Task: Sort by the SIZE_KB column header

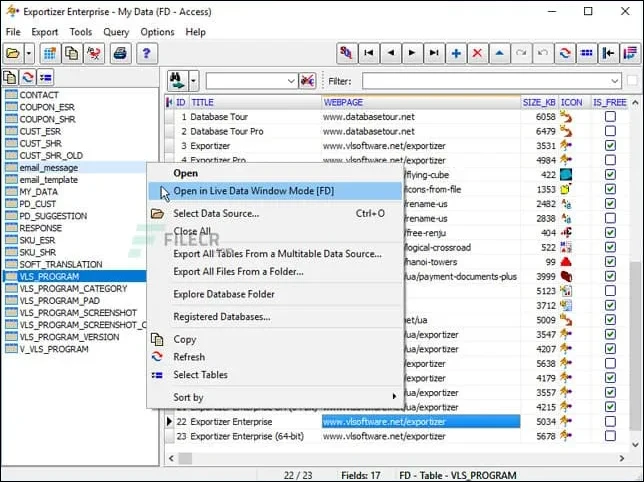Action: (x=539, y=102)
